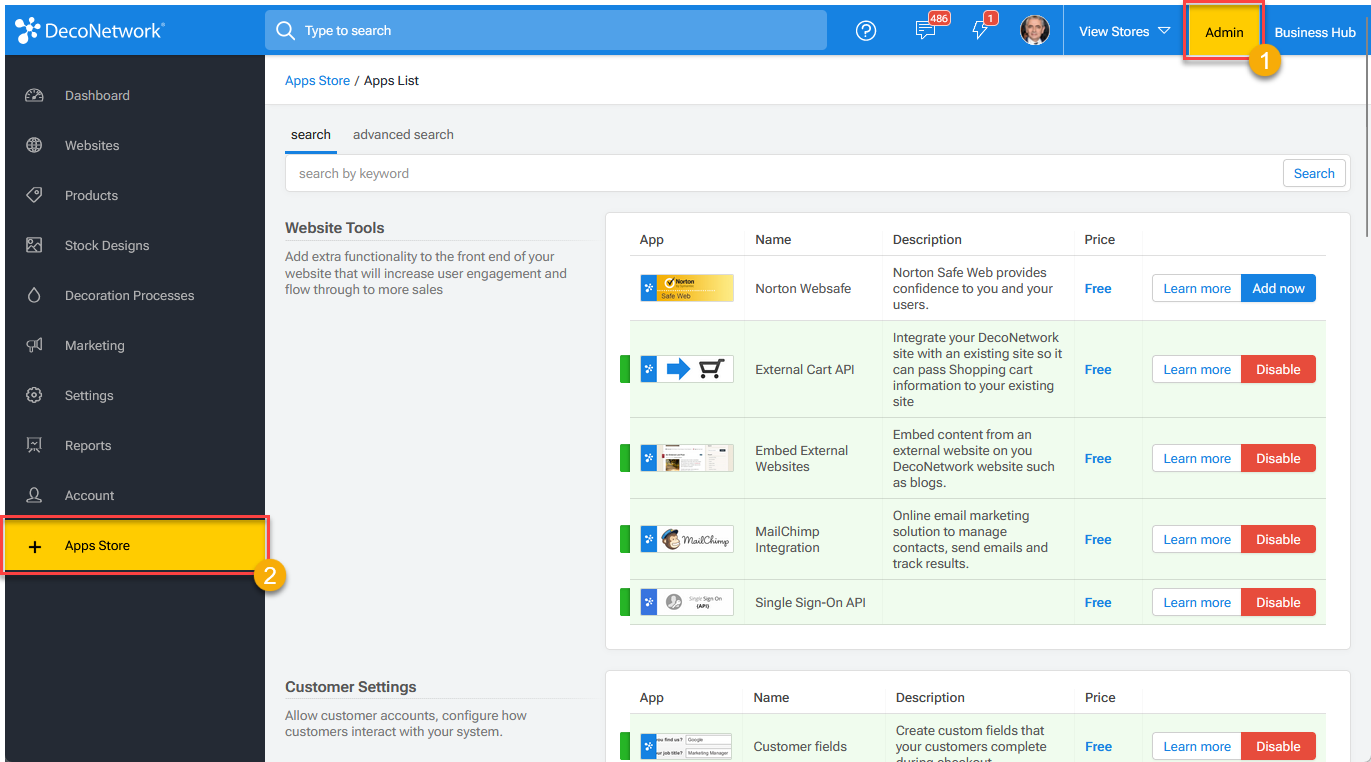Image resolution: width=1371 pixels, height=762 pixels.
Task: Open the Settings gear icon in sidebar
Action: (34, 396)
